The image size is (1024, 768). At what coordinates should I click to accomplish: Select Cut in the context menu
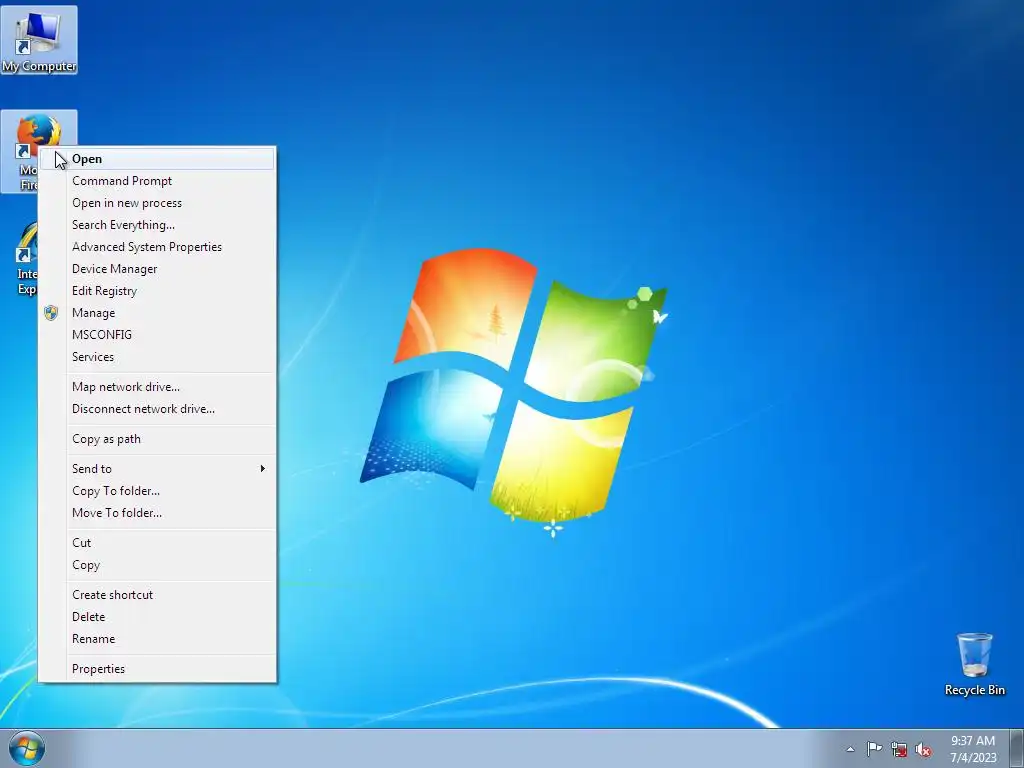[157, 543]
